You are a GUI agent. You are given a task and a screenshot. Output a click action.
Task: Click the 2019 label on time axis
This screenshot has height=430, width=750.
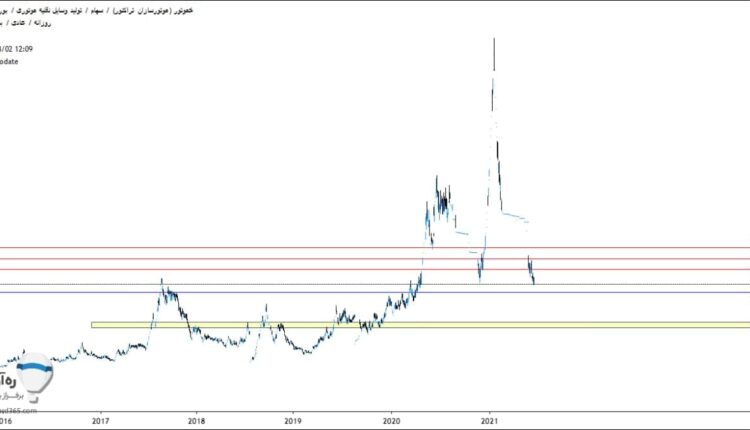pyautogui.click(x=294, y=422)
